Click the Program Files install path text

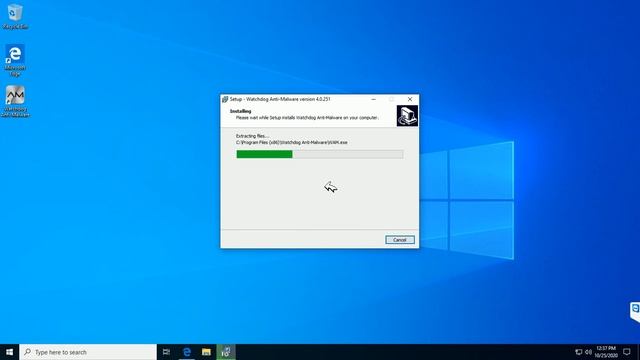[x=291, y=142]
